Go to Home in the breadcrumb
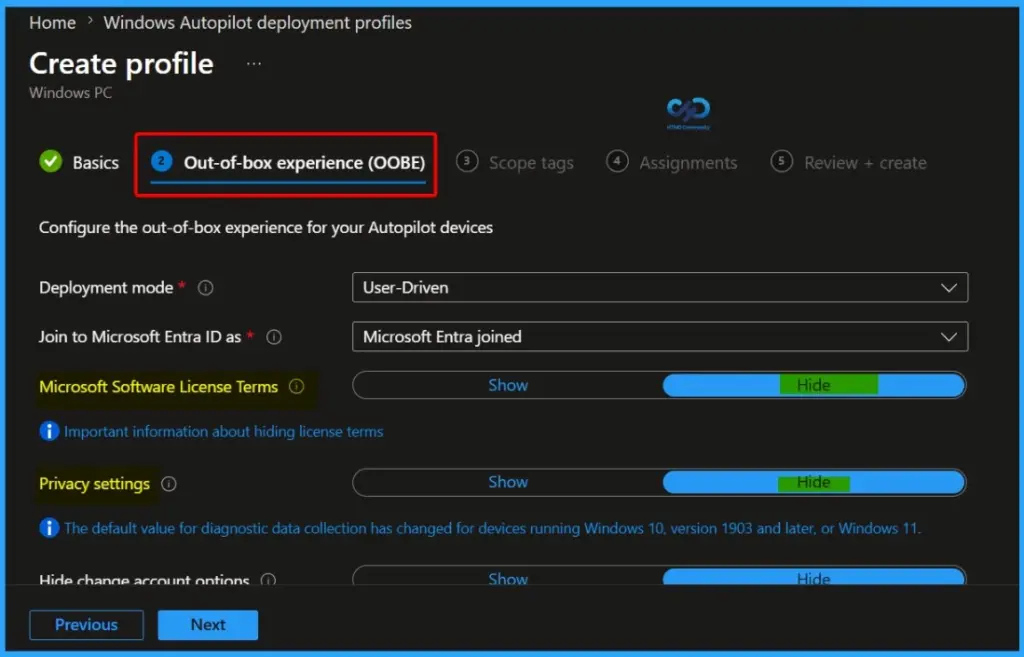Image resolution: width=1024 pixels, height=657 pixels. [x=52, y=23]
